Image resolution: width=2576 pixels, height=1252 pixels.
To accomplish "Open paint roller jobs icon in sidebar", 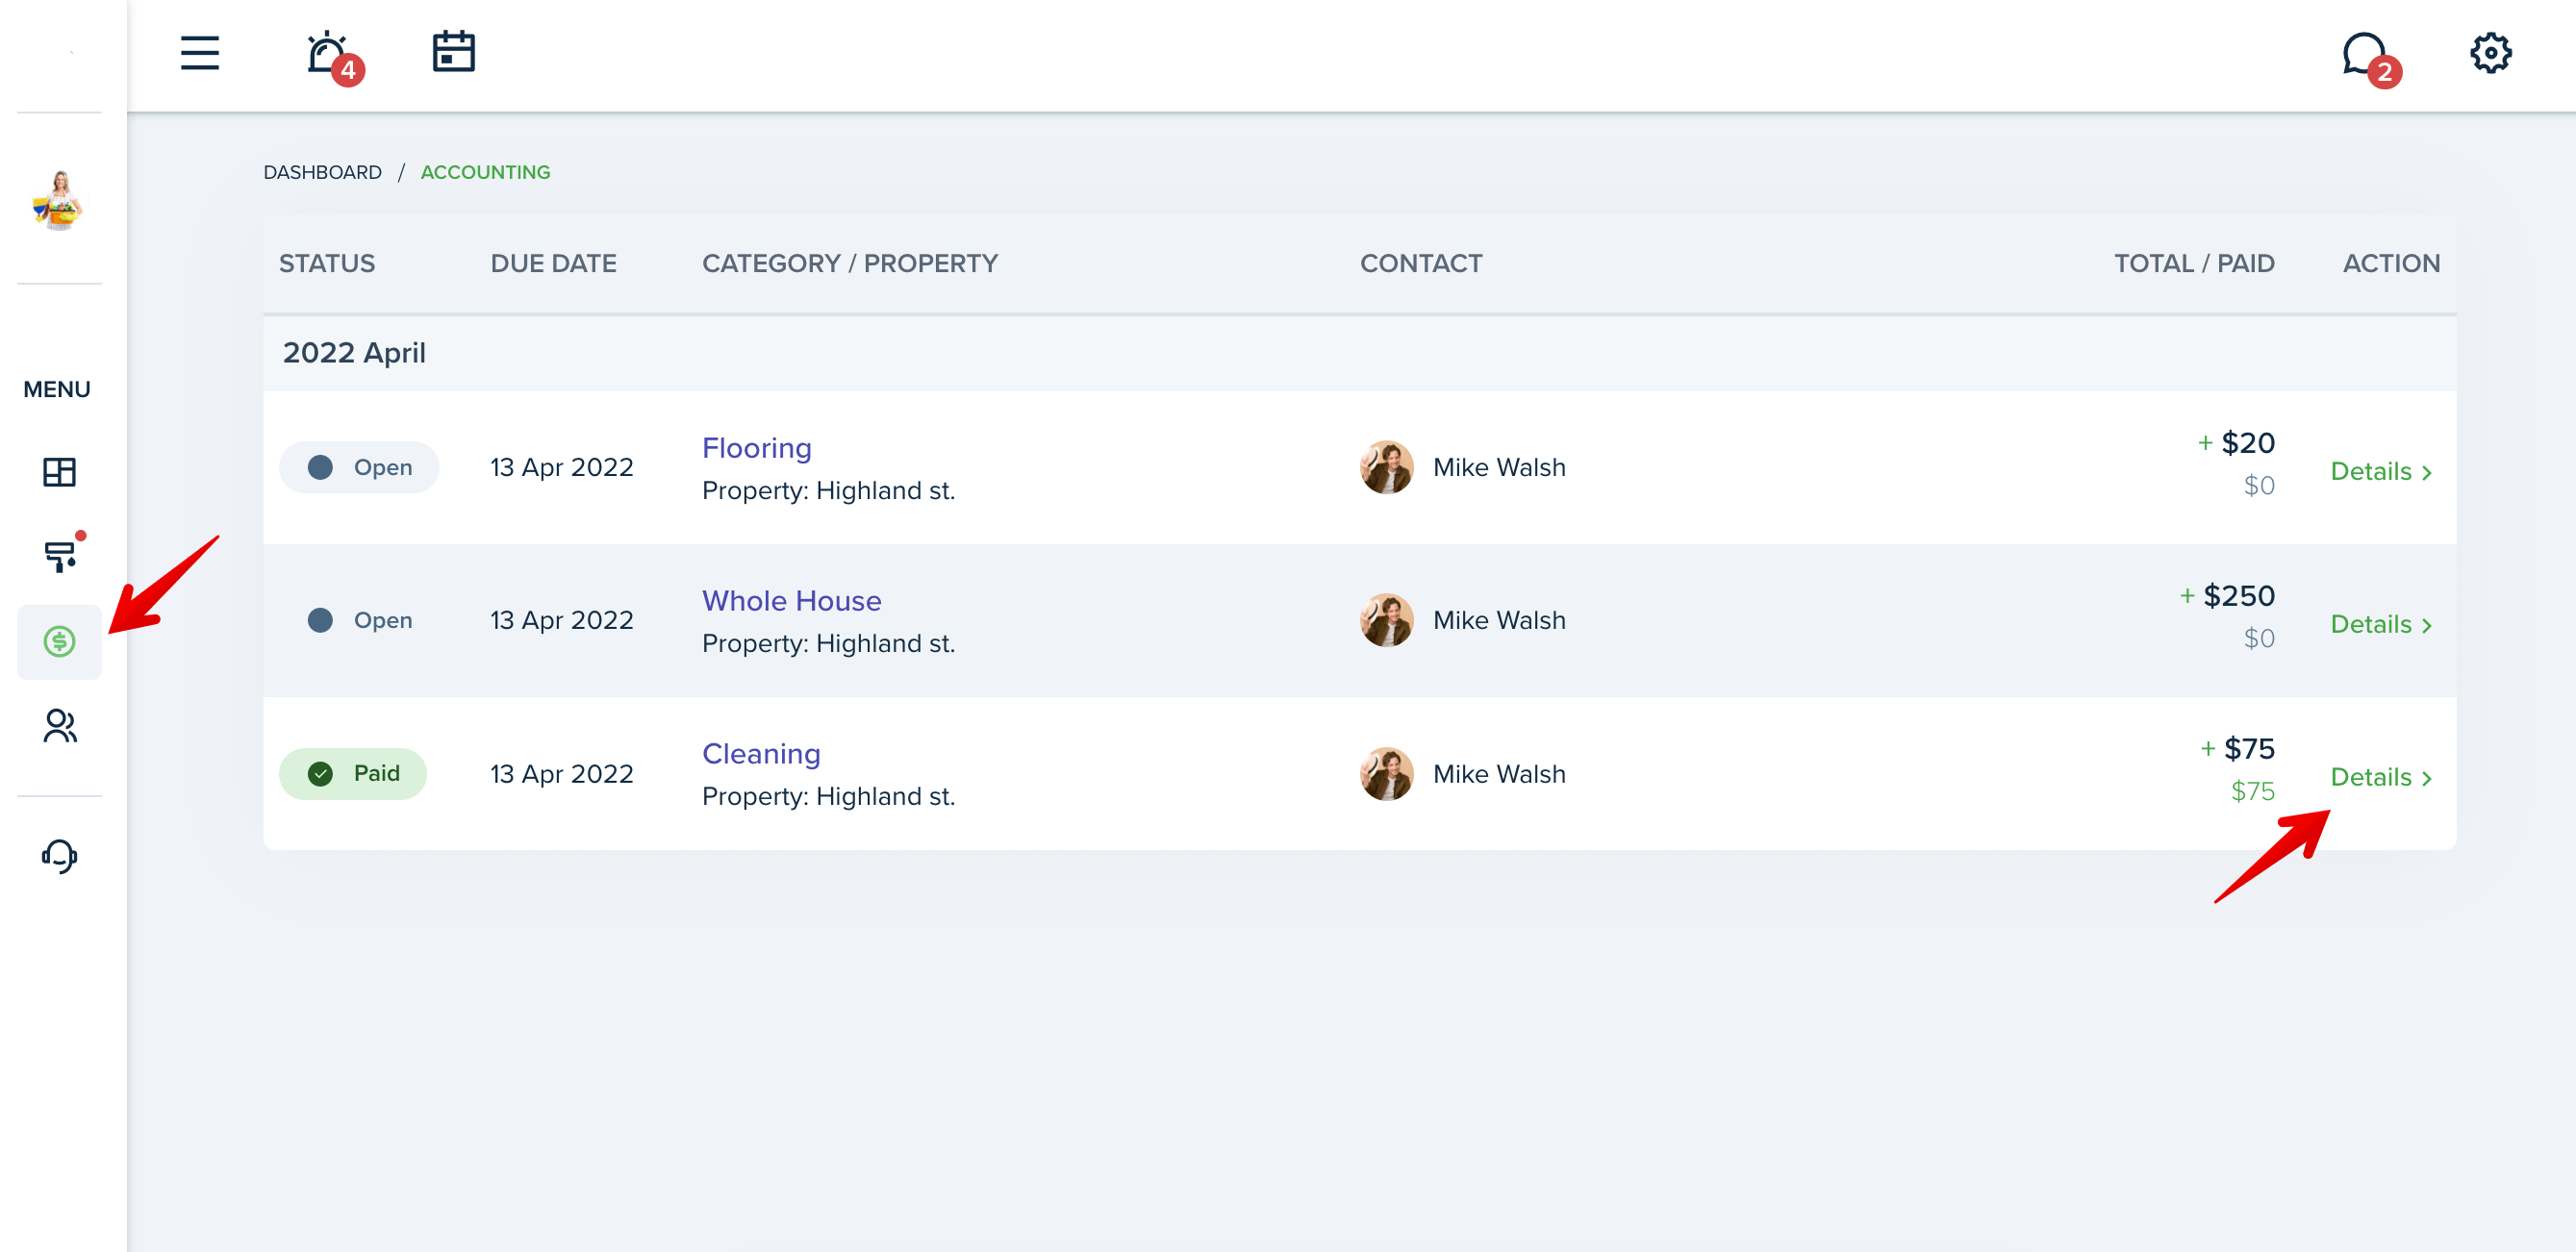I will tap(59, 556).
